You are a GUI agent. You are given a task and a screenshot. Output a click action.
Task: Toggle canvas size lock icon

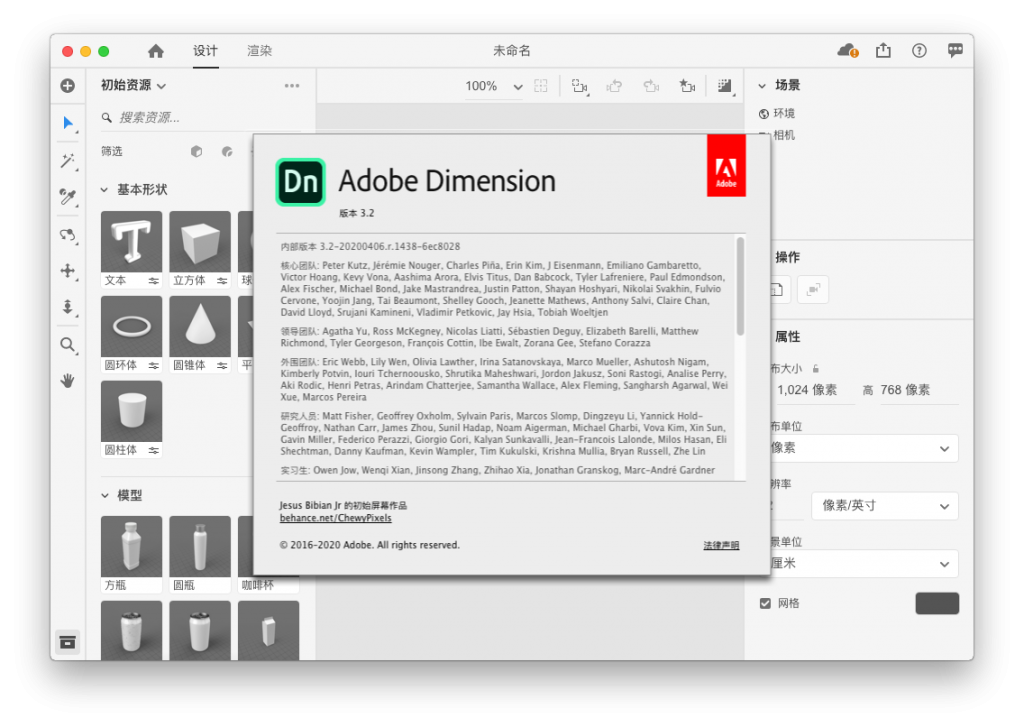tap(816, 369)
